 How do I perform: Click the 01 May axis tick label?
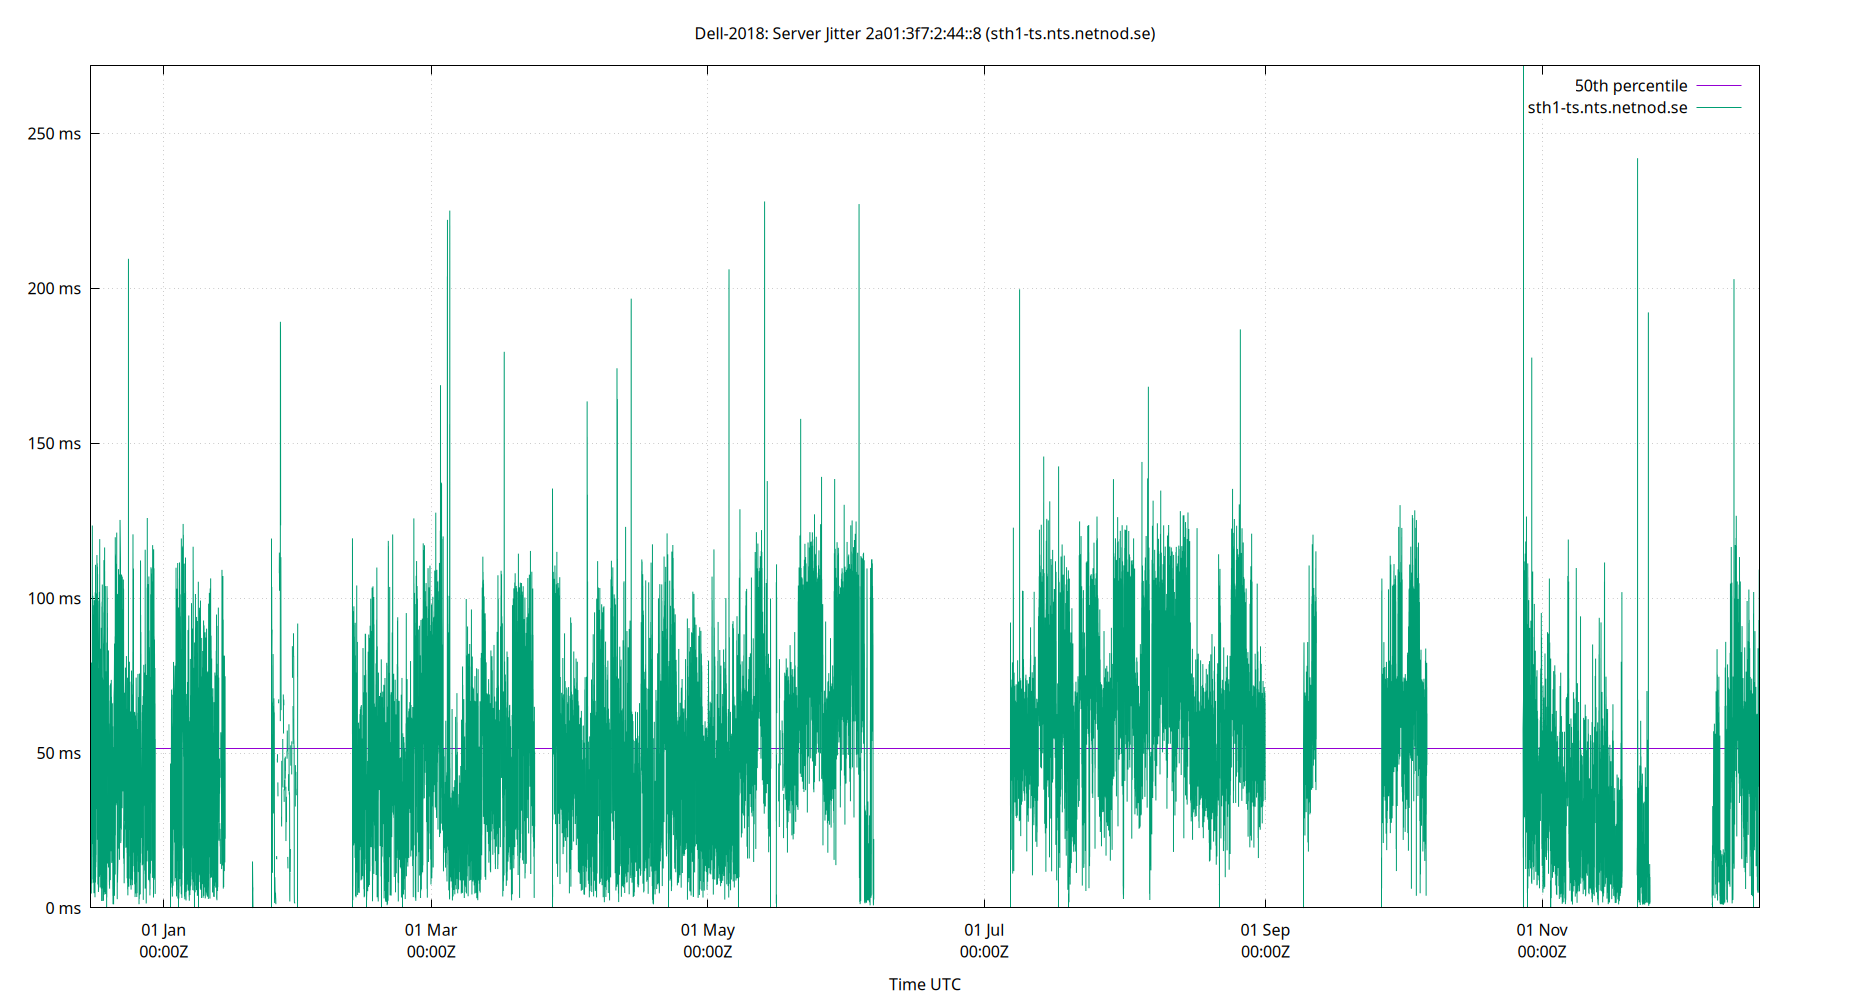click(x=707, y=930)
